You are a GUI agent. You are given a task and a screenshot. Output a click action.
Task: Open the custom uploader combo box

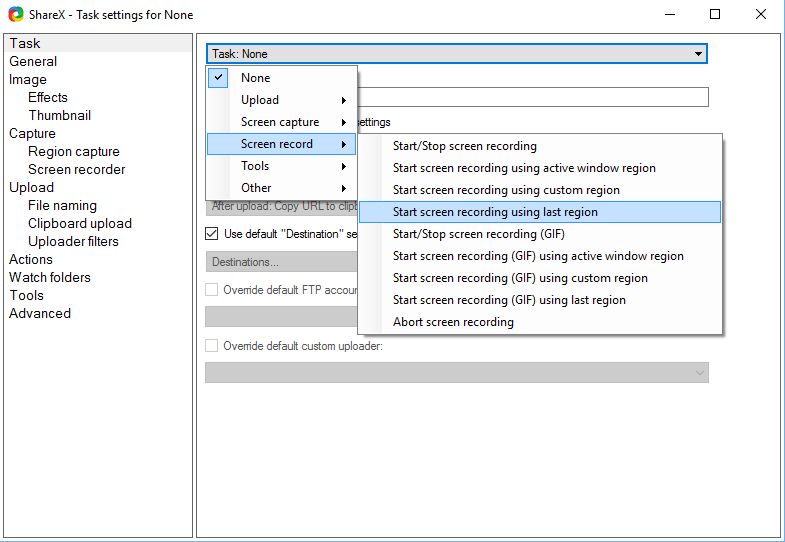(457, 373)
